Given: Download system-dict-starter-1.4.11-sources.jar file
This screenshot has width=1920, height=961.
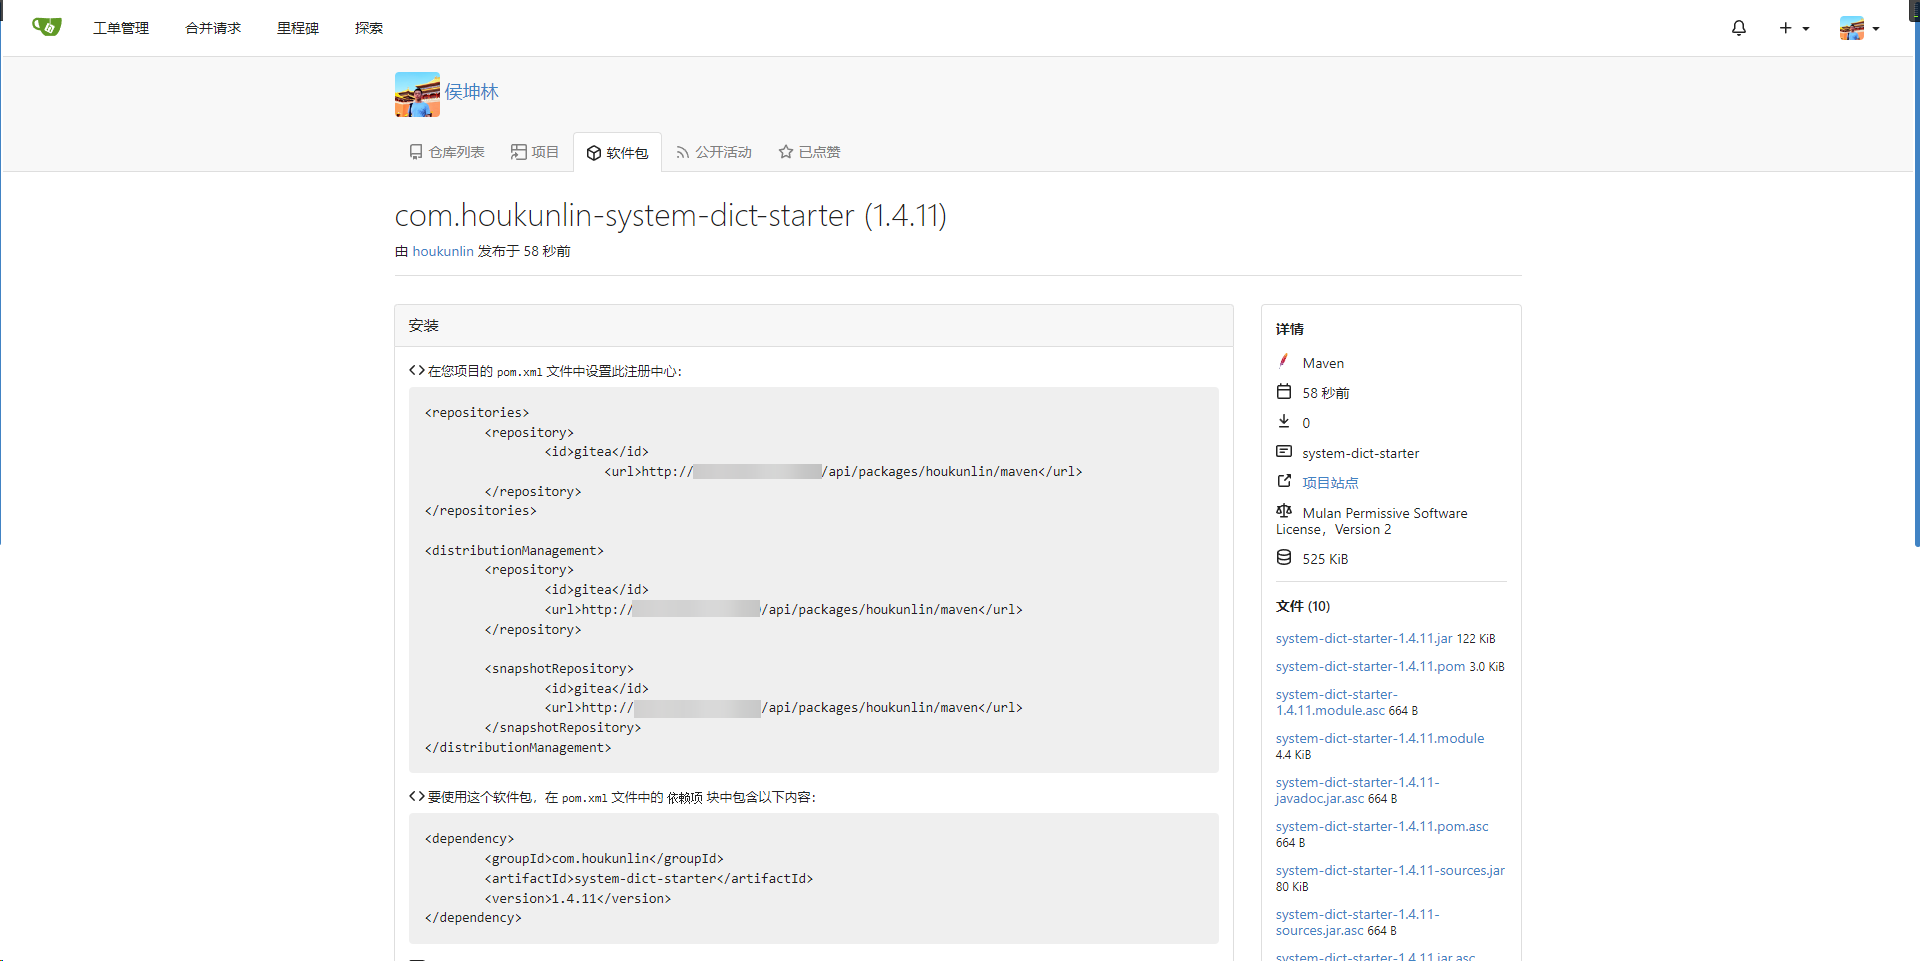Looking at the screenshot, I should click(x=1389, y=871).
